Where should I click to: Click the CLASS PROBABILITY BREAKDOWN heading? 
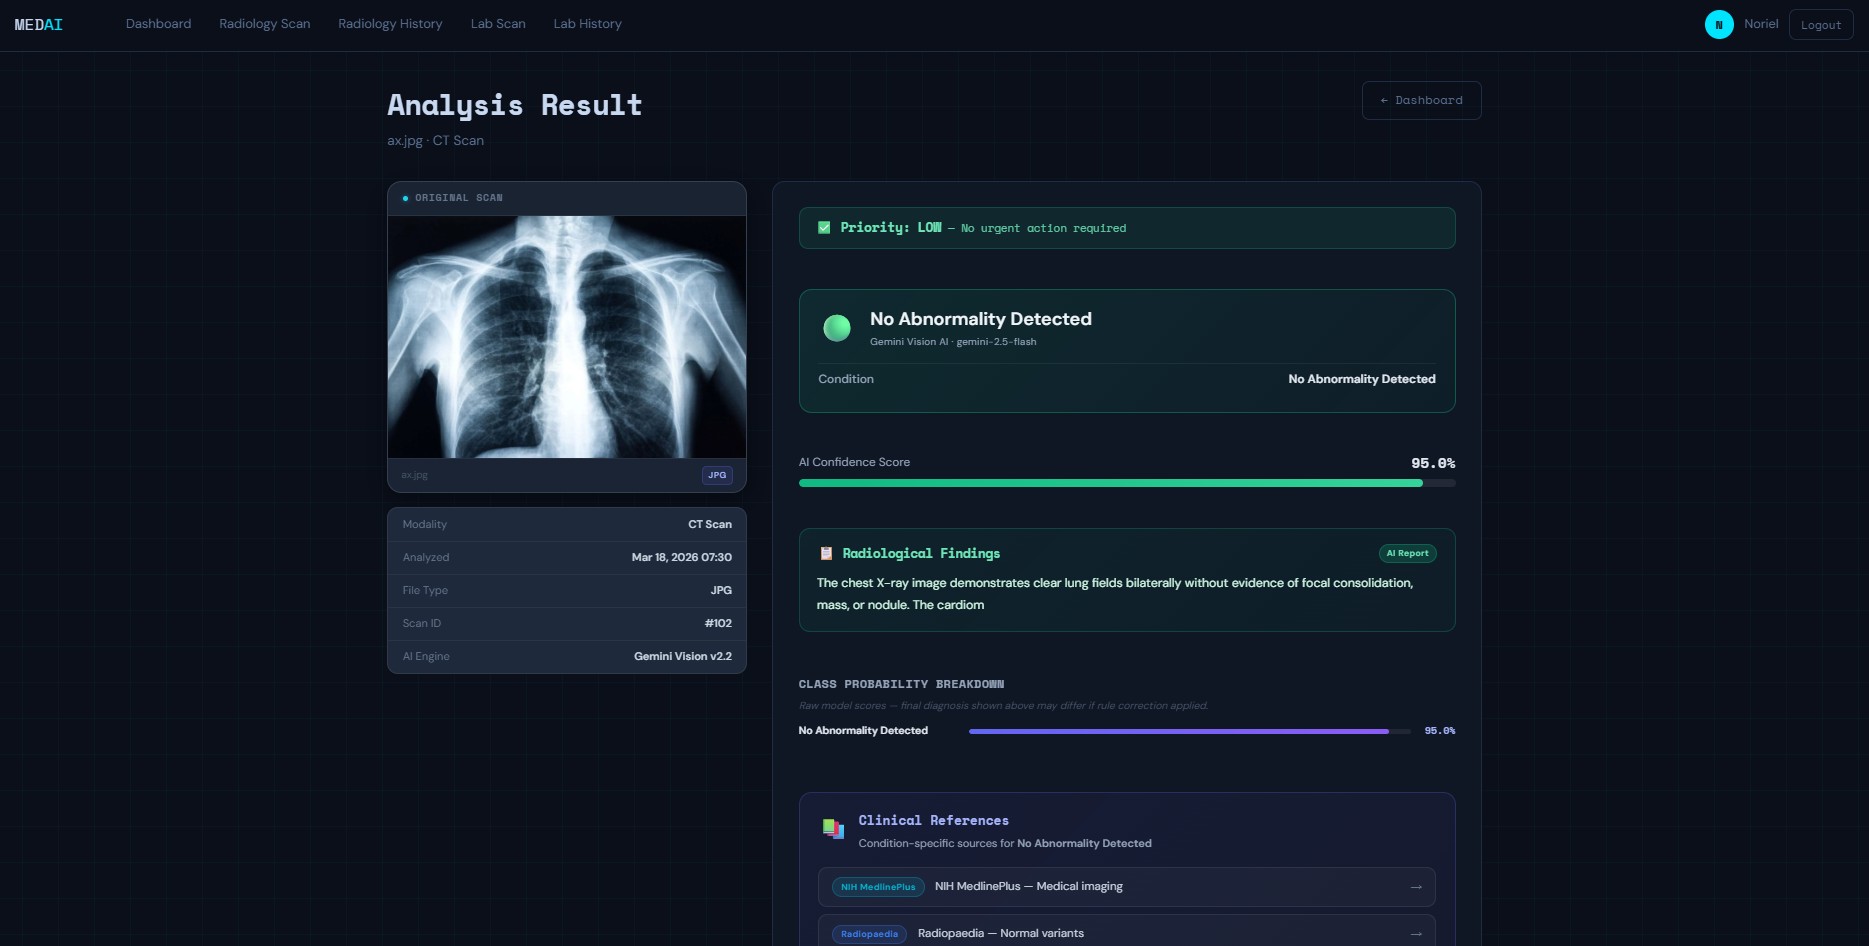pyautogui.click(x=901, y=685)
